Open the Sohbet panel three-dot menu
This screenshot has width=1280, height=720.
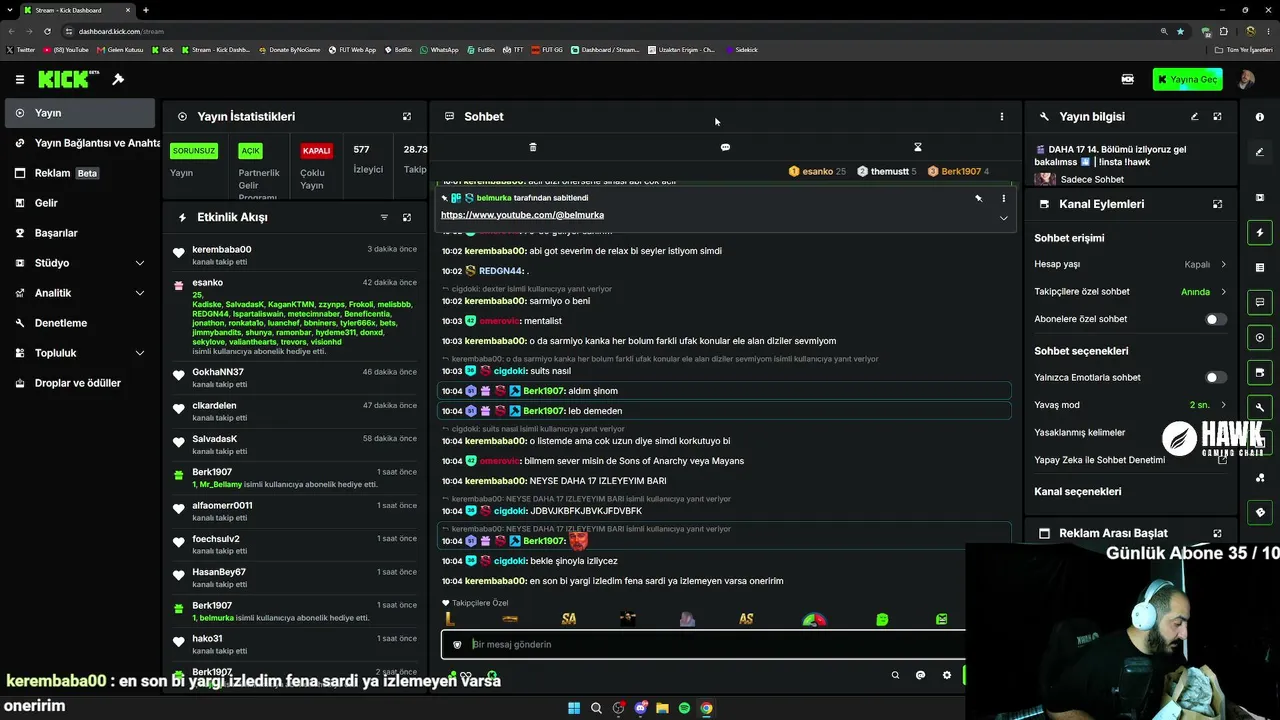[1002, 117]
